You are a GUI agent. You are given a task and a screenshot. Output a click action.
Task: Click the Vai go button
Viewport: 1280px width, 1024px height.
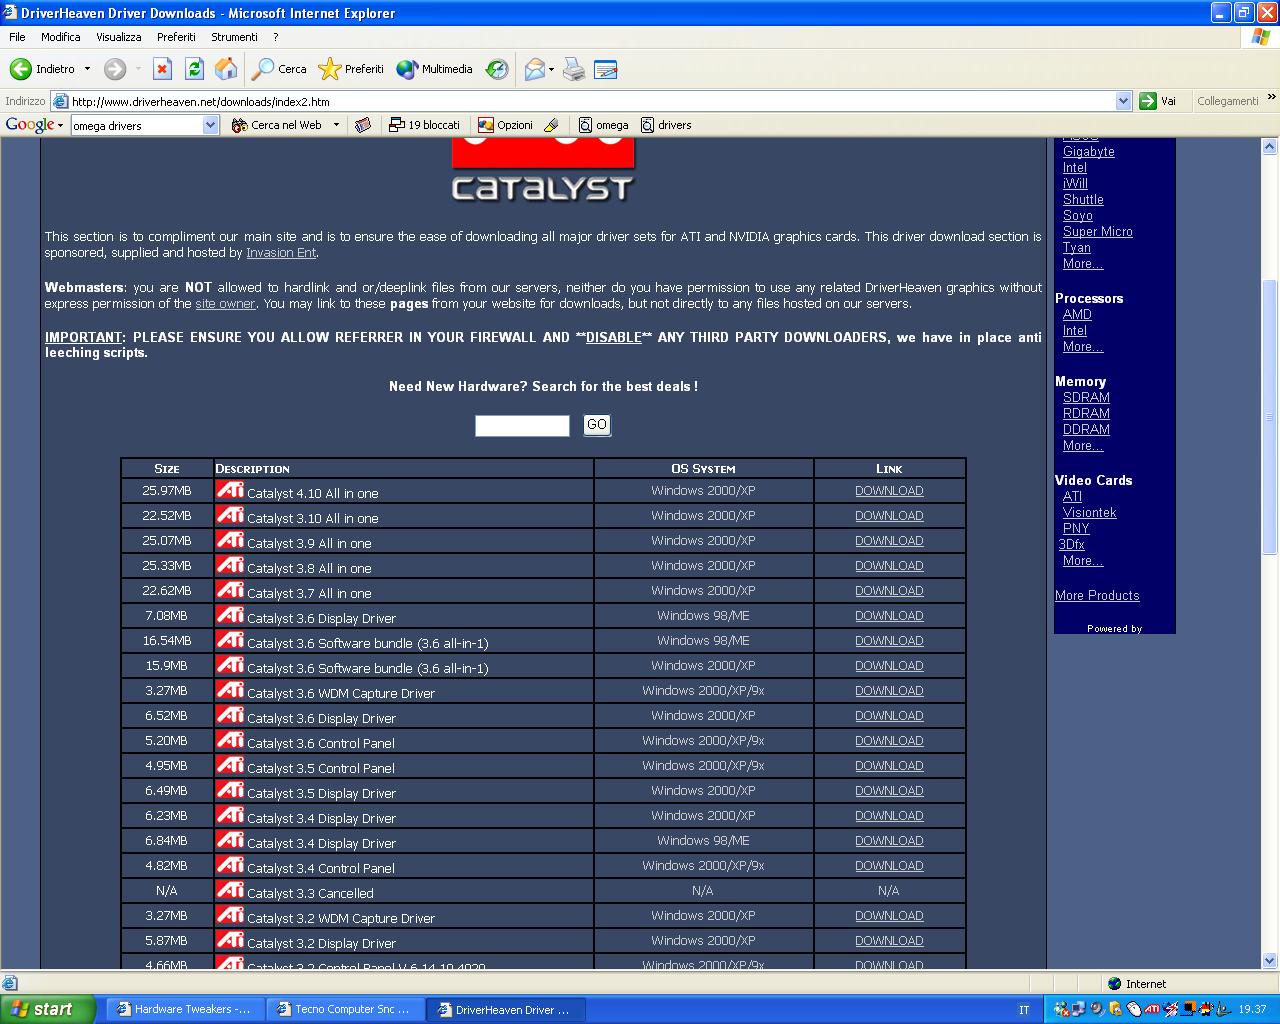pyautogui.click(x=1158, y=101)
